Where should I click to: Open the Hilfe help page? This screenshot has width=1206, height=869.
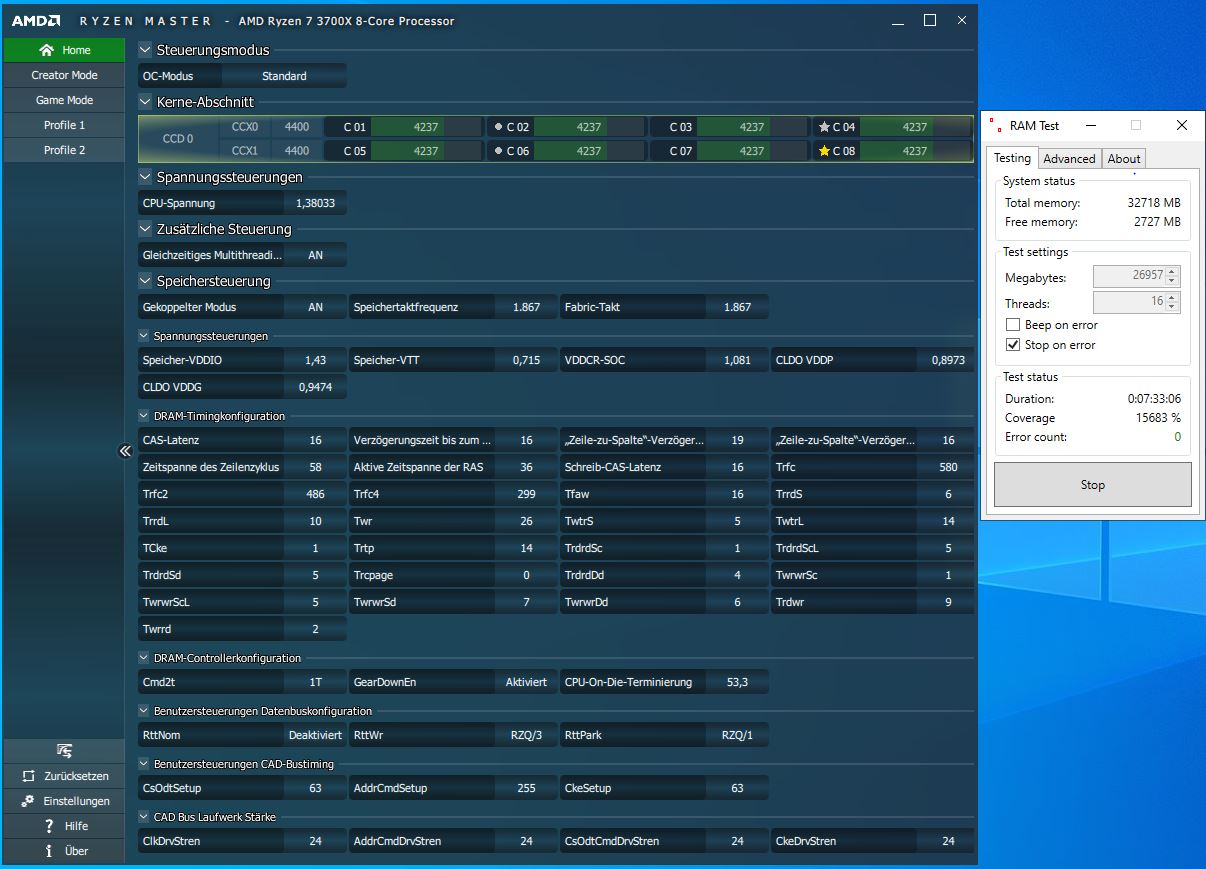[x=64, y=826]
